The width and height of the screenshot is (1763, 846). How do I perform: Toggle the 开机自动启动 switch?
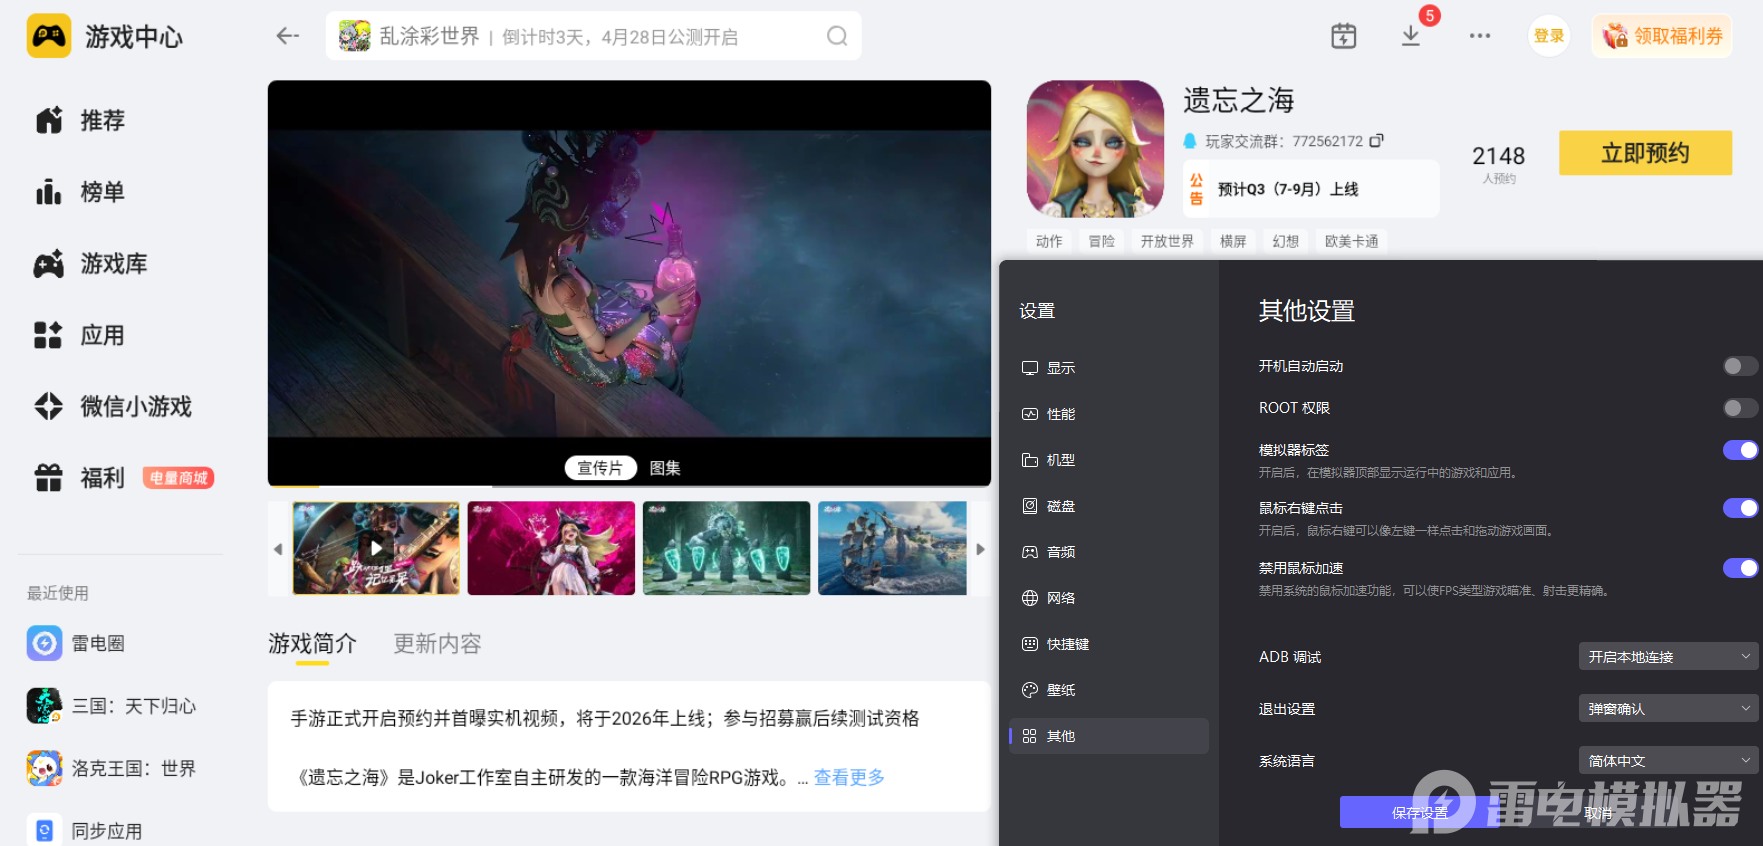(1740, 366)
